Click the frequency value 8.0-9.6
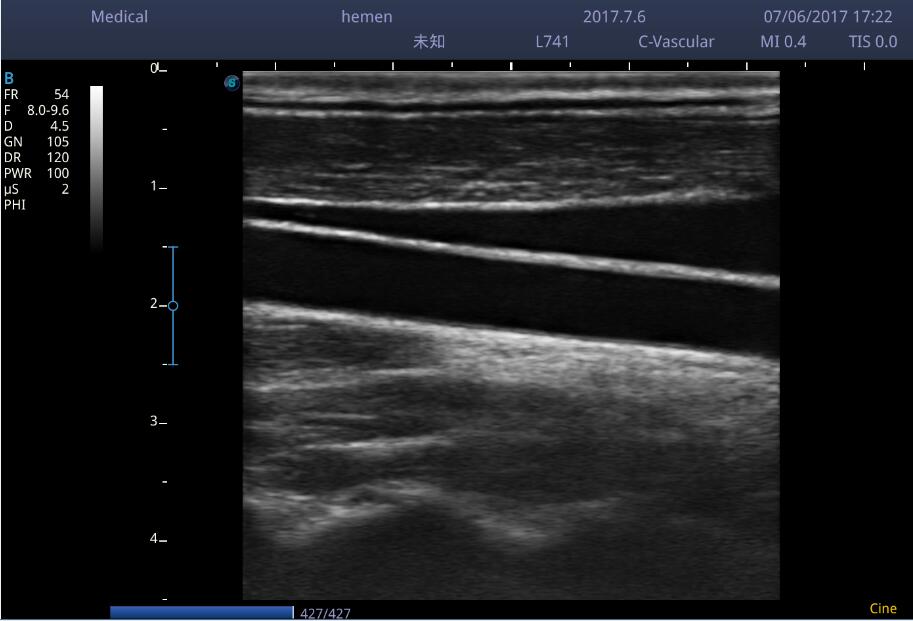The height and width of the screenshot is (621, 913). click(x=48, y=110)
